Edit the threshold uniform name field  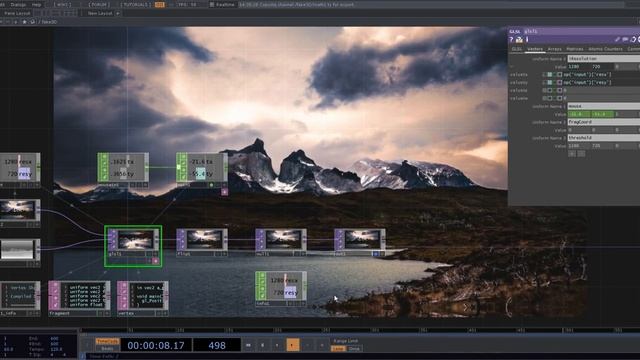coord(604,138)
